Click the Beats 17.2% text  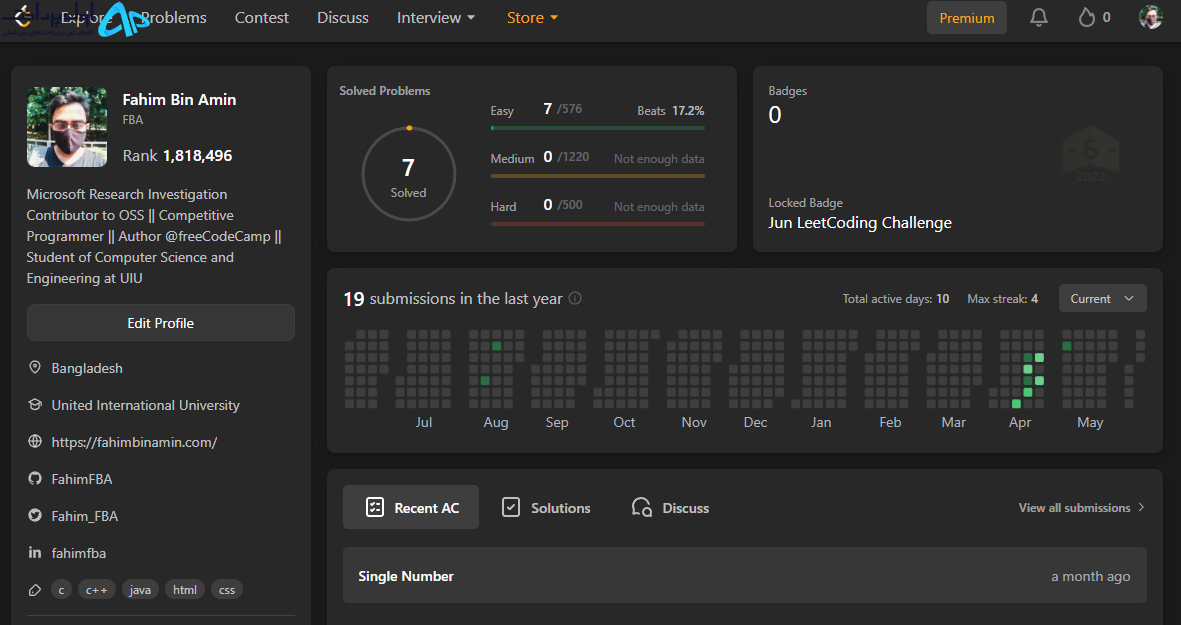(x=670, y=111)
